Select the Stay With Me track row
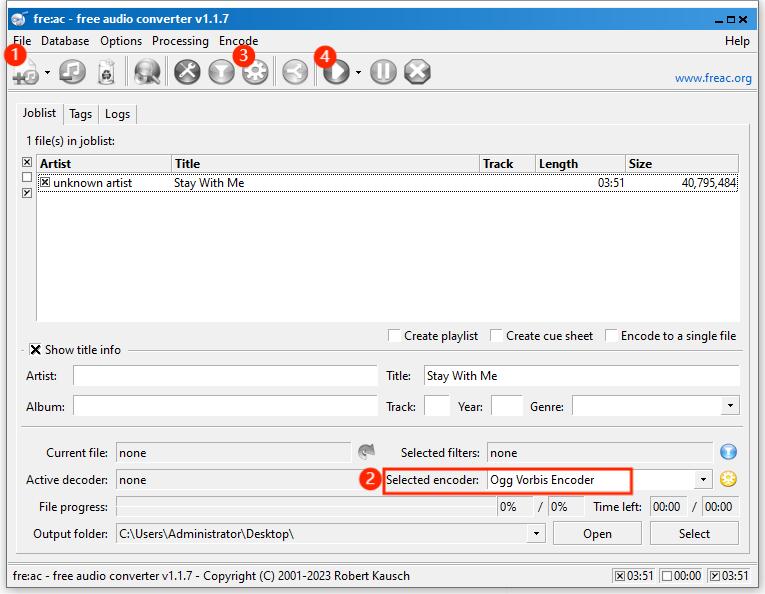 [x=387, y=183]
